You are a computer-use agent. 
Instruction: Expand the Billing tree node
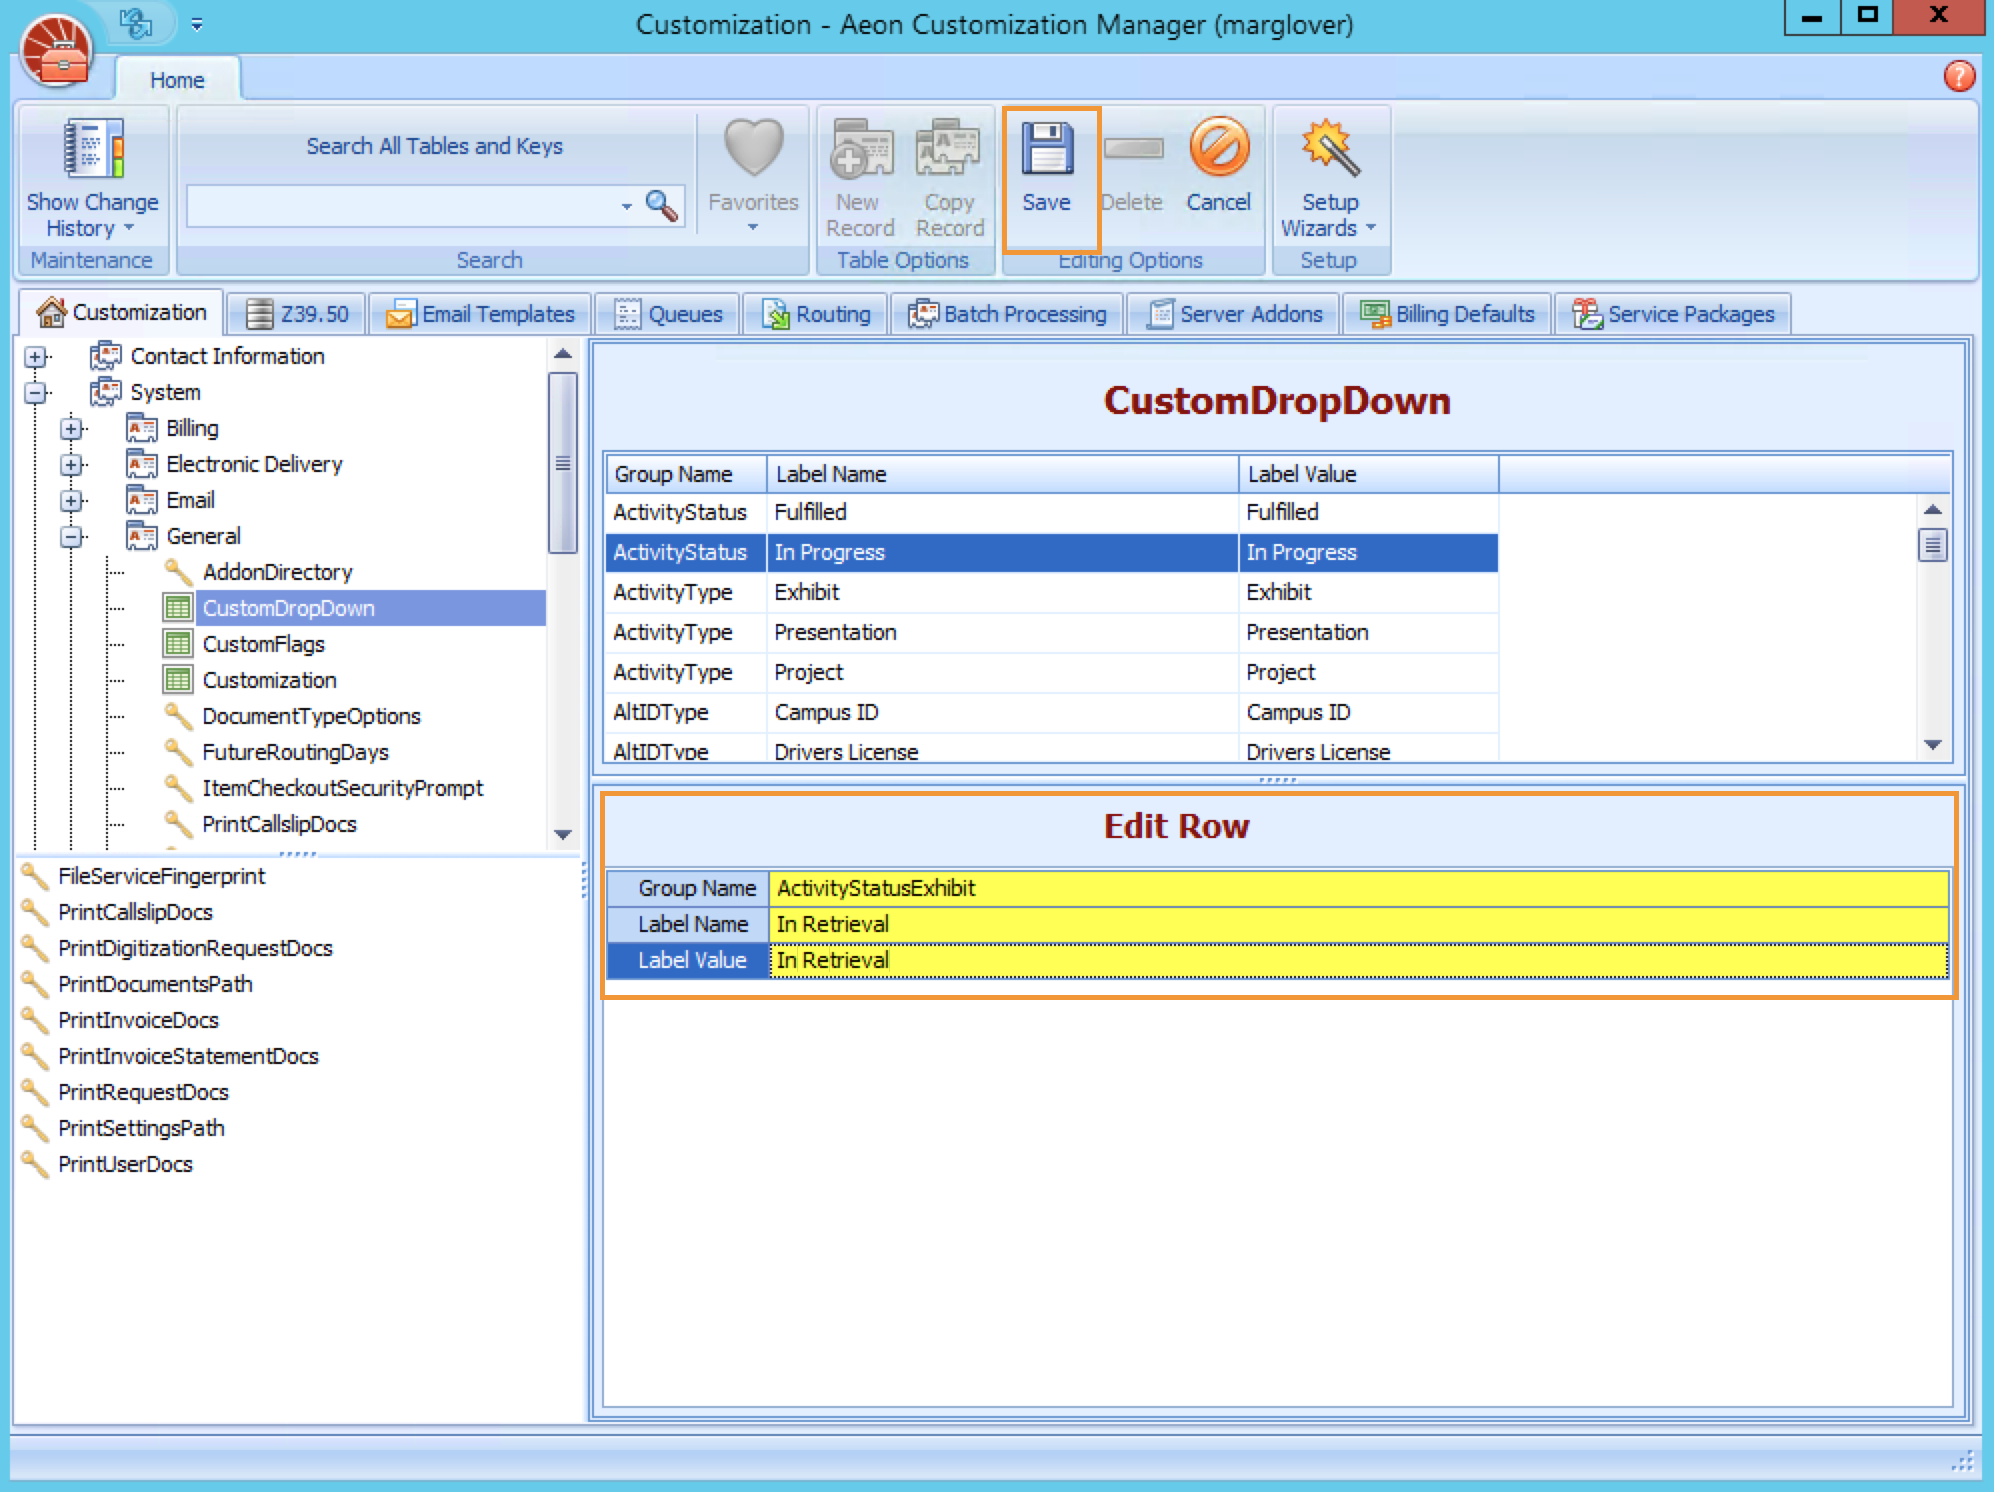click(x=72, y=429)
